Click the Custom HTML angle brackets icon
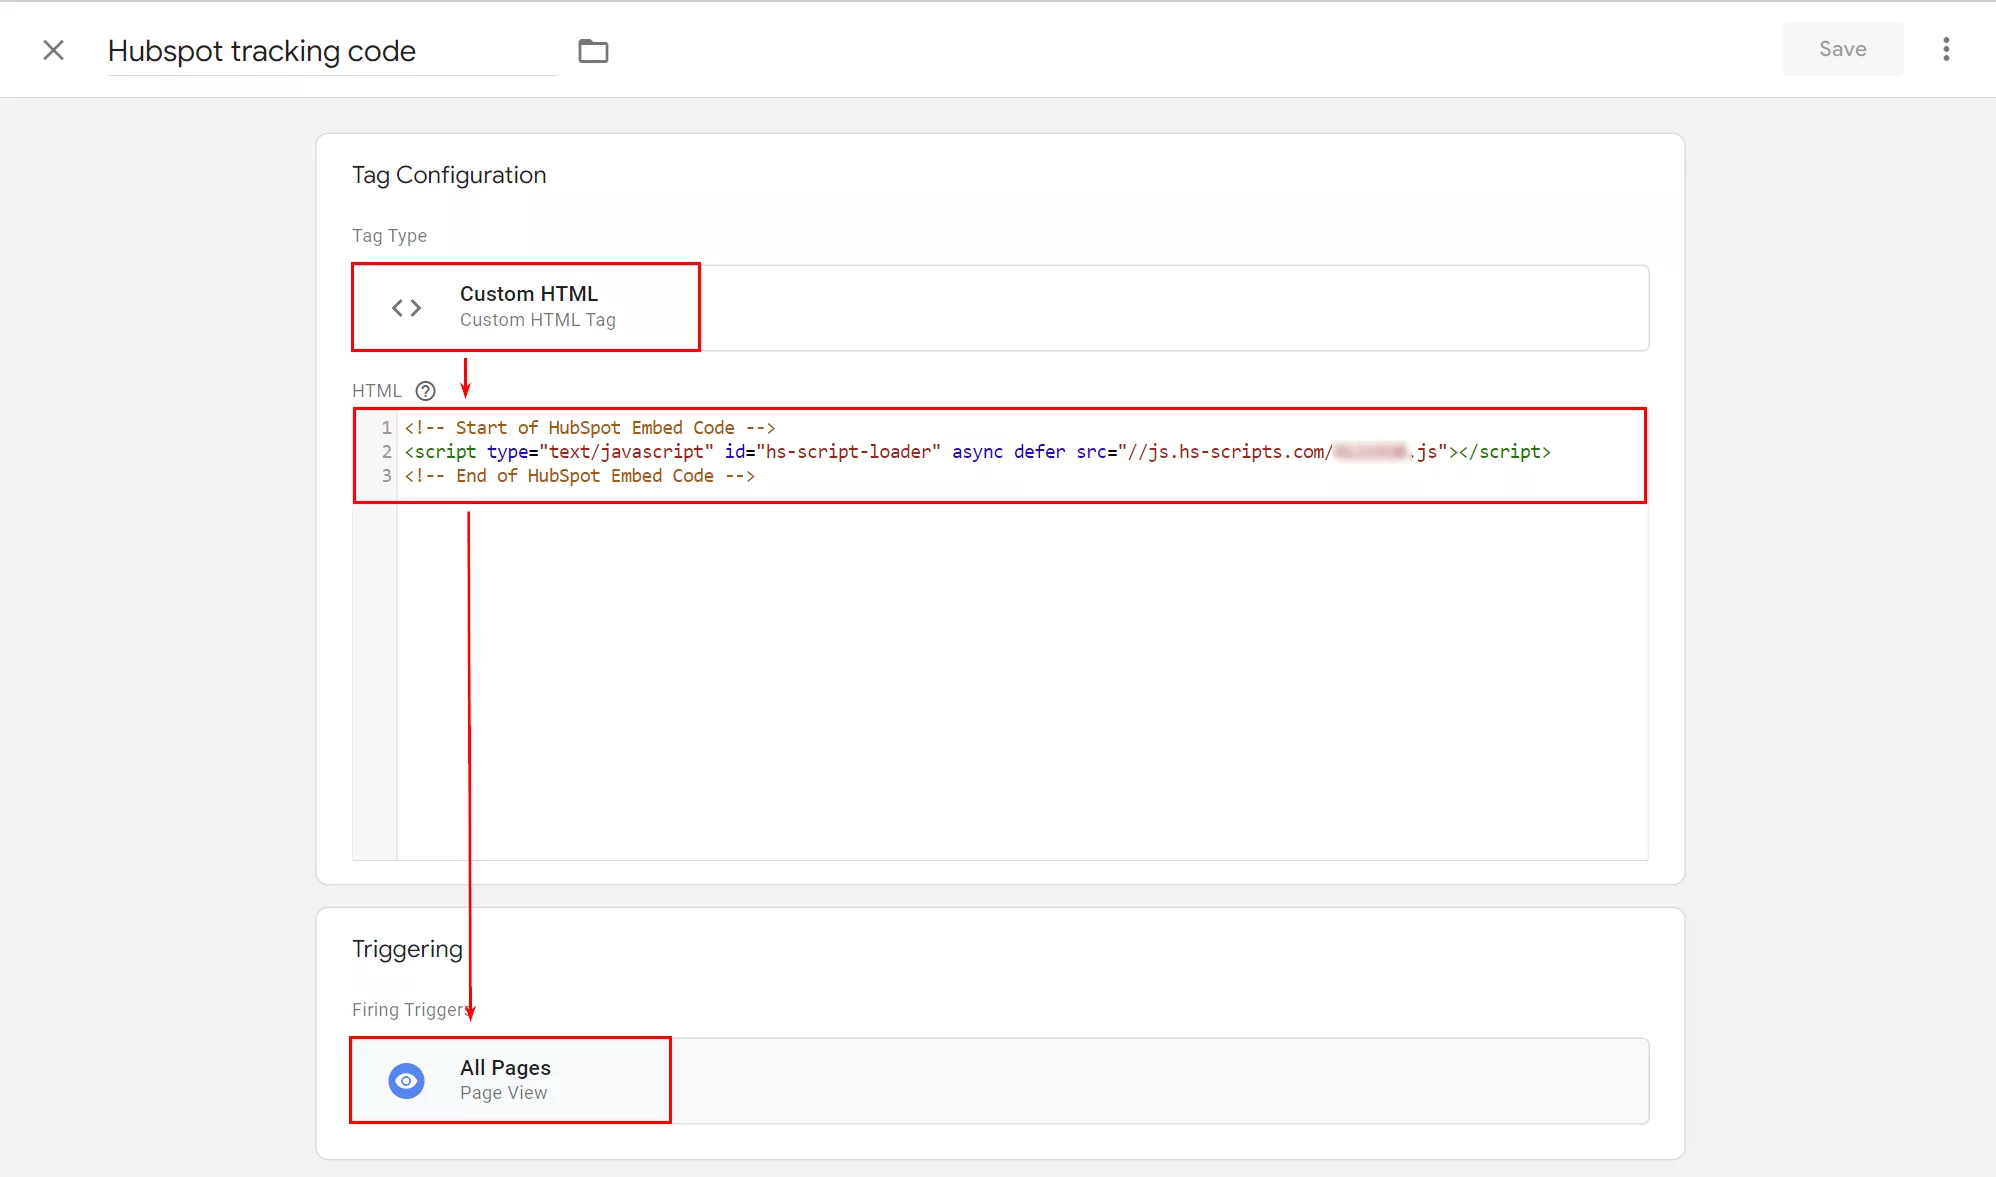 coord(406,308)
